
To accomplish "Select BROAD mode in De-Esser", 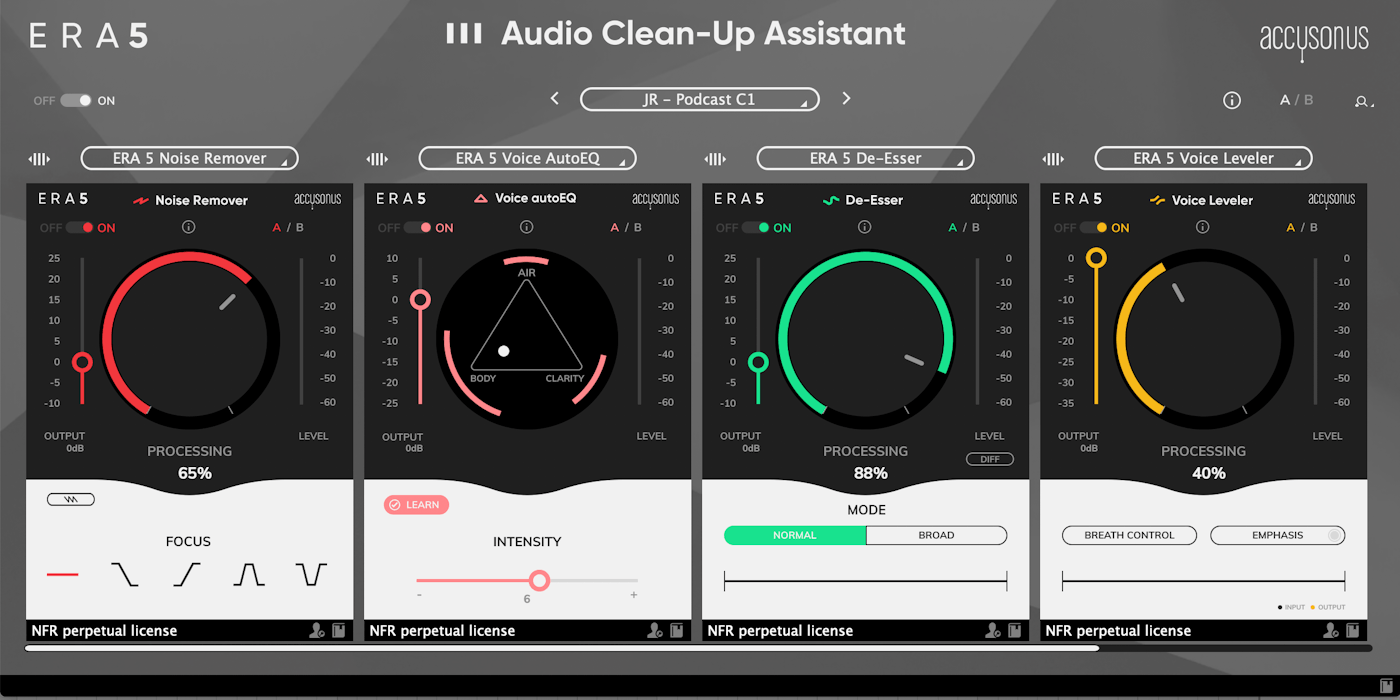I will point(936,535).
